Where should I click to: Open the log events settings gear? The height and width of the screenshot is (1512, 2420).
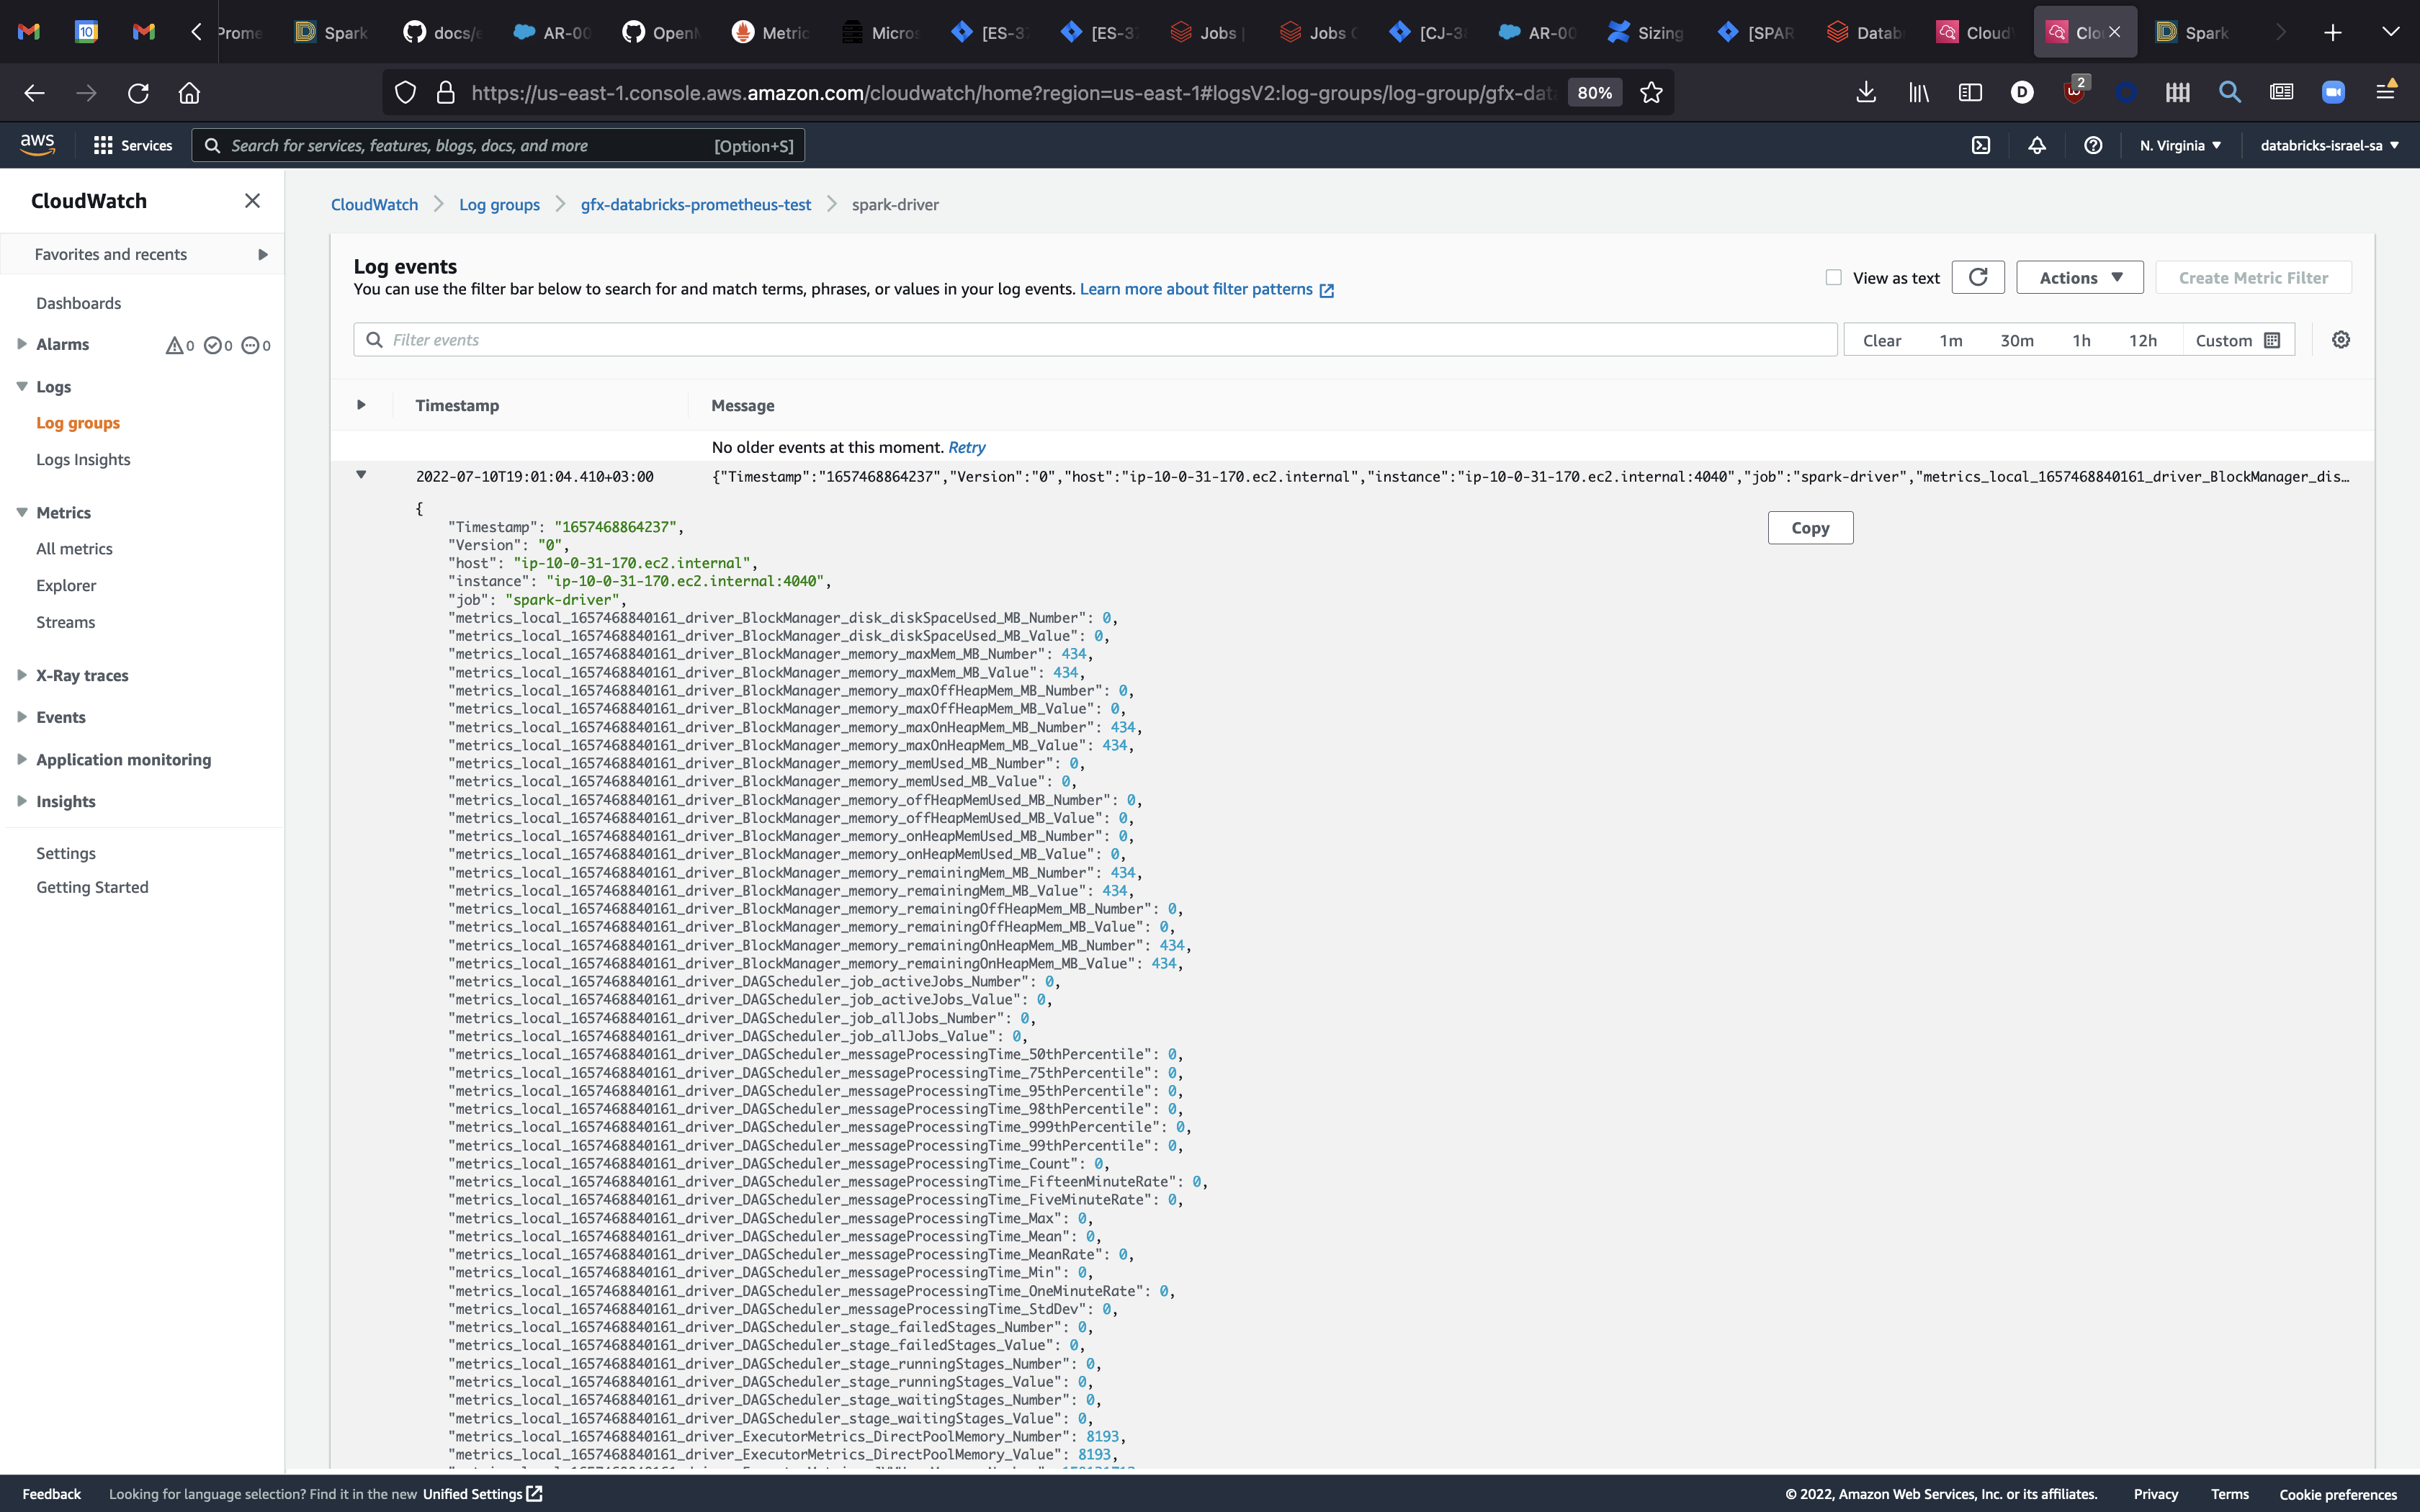pyautogui.click(x=2340, y=340)
